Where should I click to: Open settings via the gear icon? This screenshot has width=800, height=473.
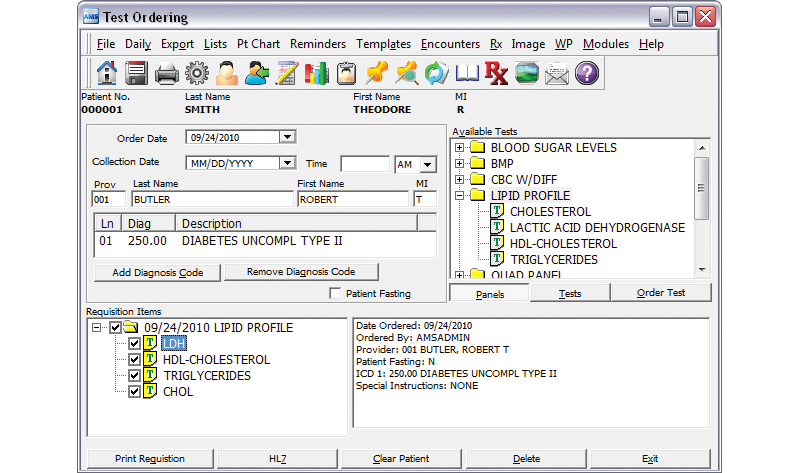197,73
